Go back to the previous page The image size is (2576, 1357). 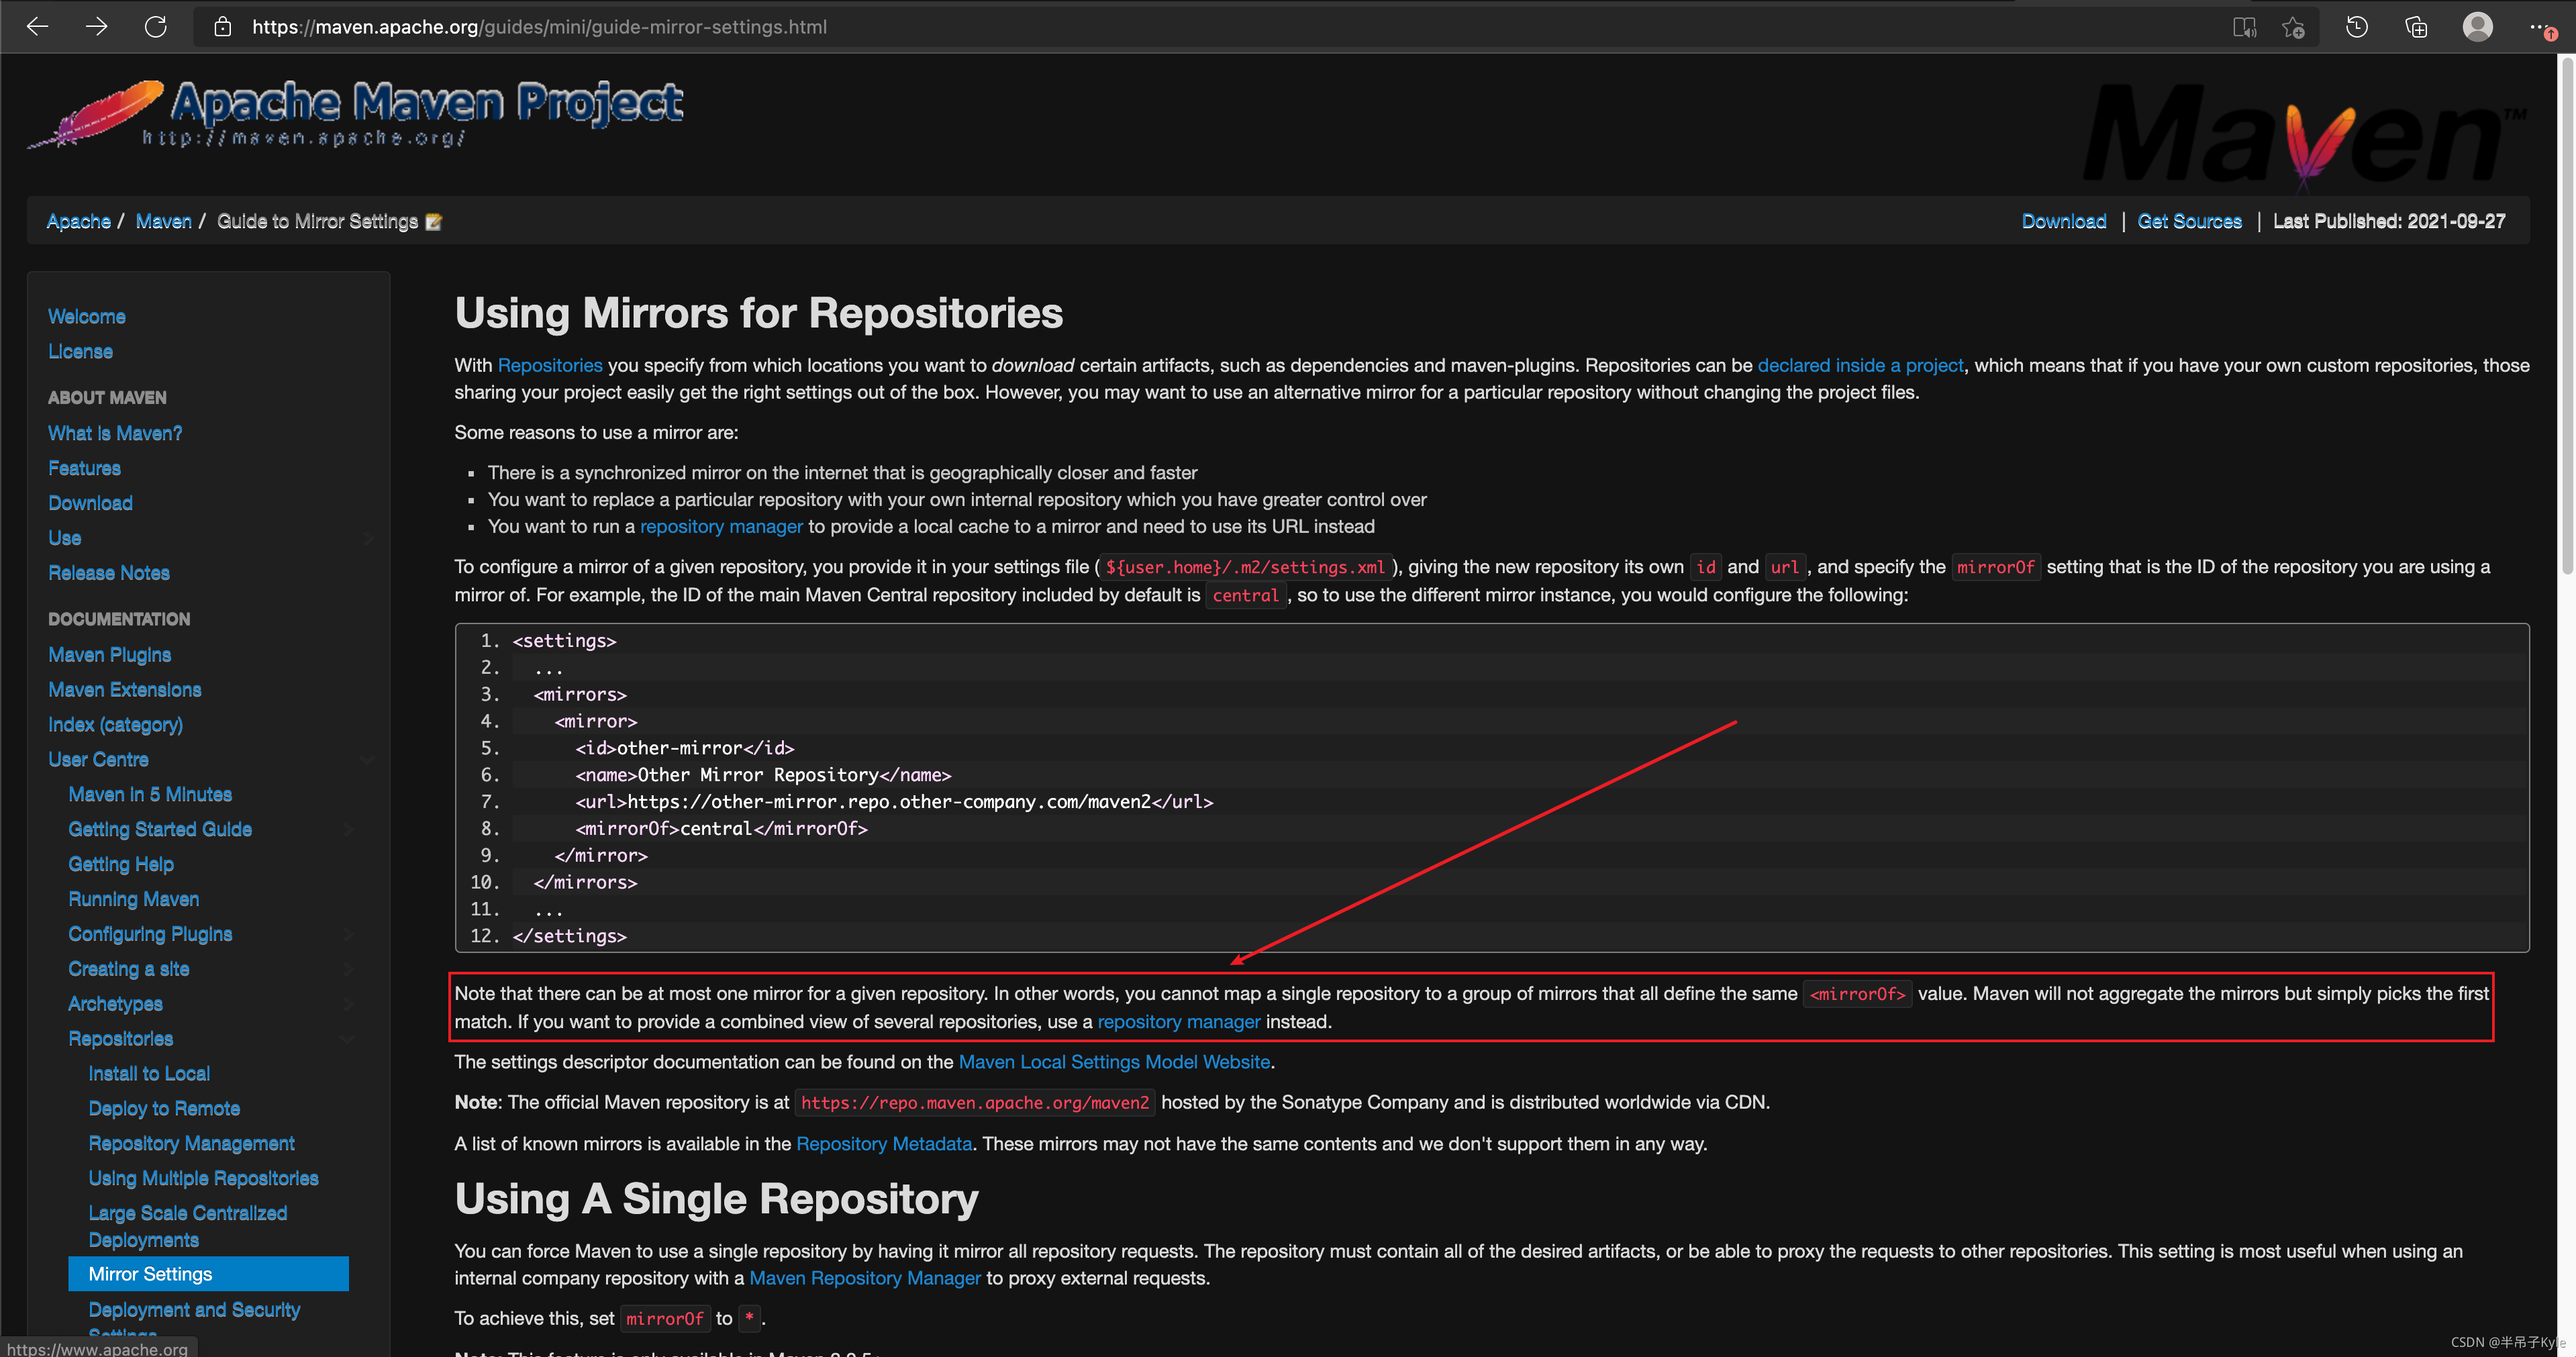pos(37,27)
